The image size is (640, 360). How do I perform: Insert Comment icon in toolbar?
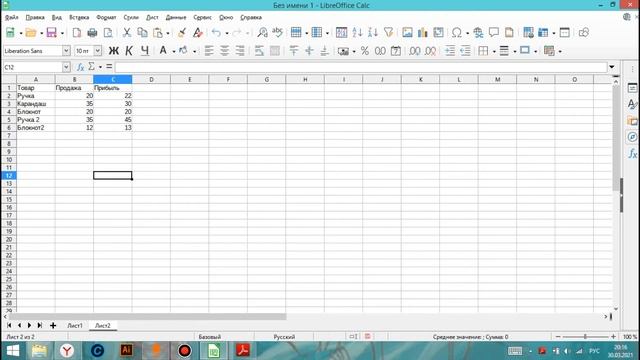click(494, 33)
